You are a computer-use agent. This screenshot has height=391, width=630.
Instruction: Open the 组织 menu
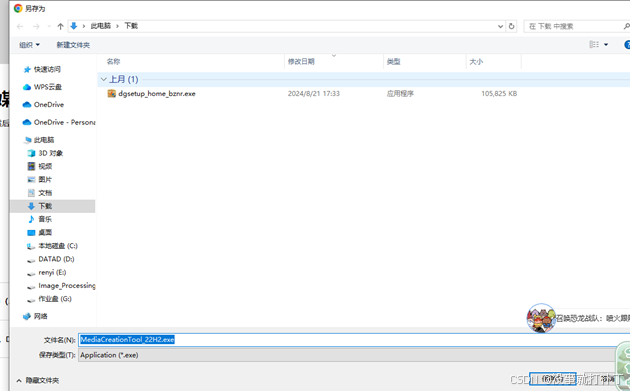click(29, 45)
